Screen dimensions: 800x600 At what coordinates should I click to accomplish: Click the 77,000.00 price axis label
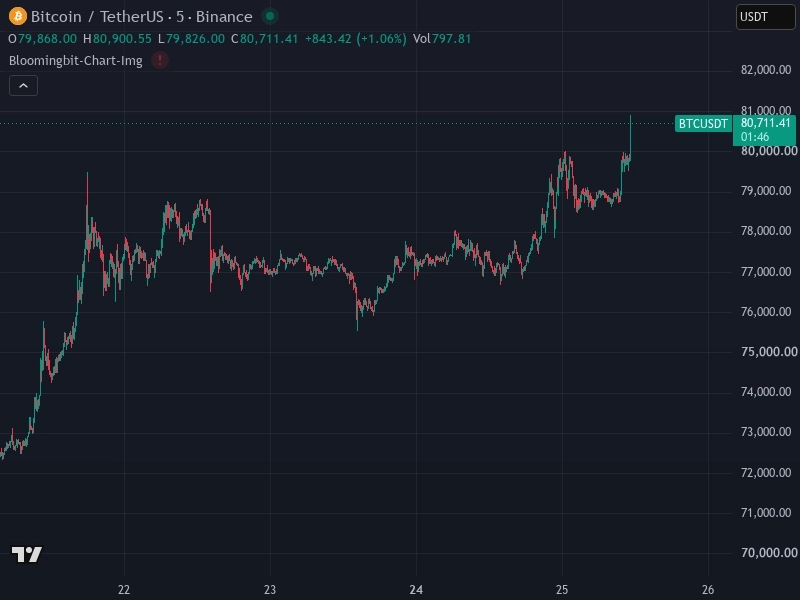(766, 271)
